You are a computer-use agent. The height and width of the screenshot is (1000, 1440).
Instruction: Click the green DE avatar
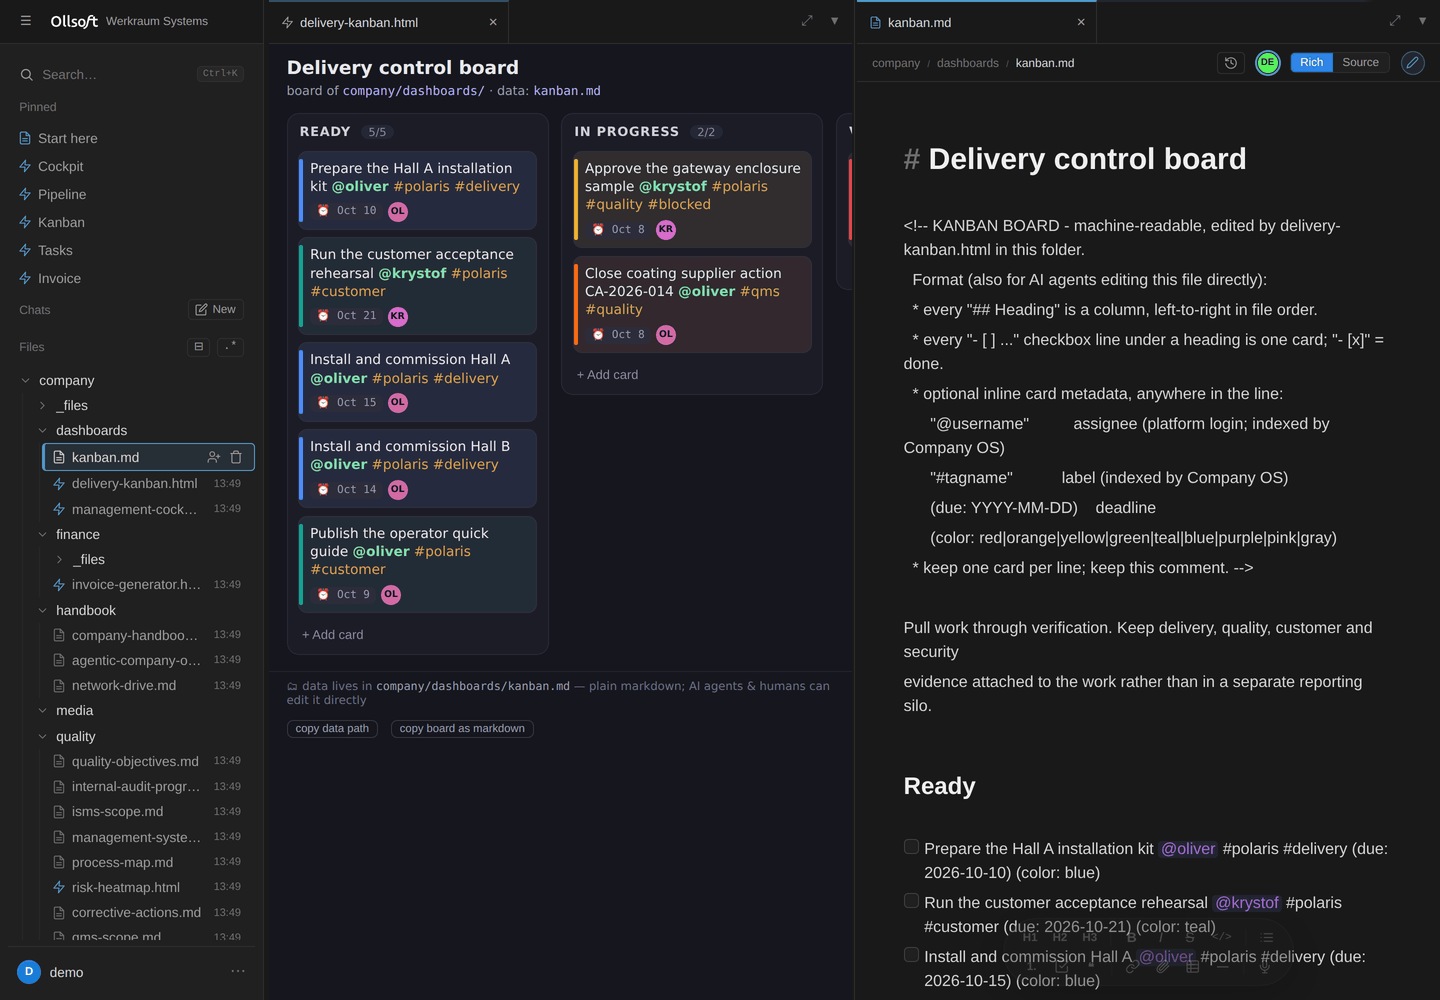(1267, 62)
